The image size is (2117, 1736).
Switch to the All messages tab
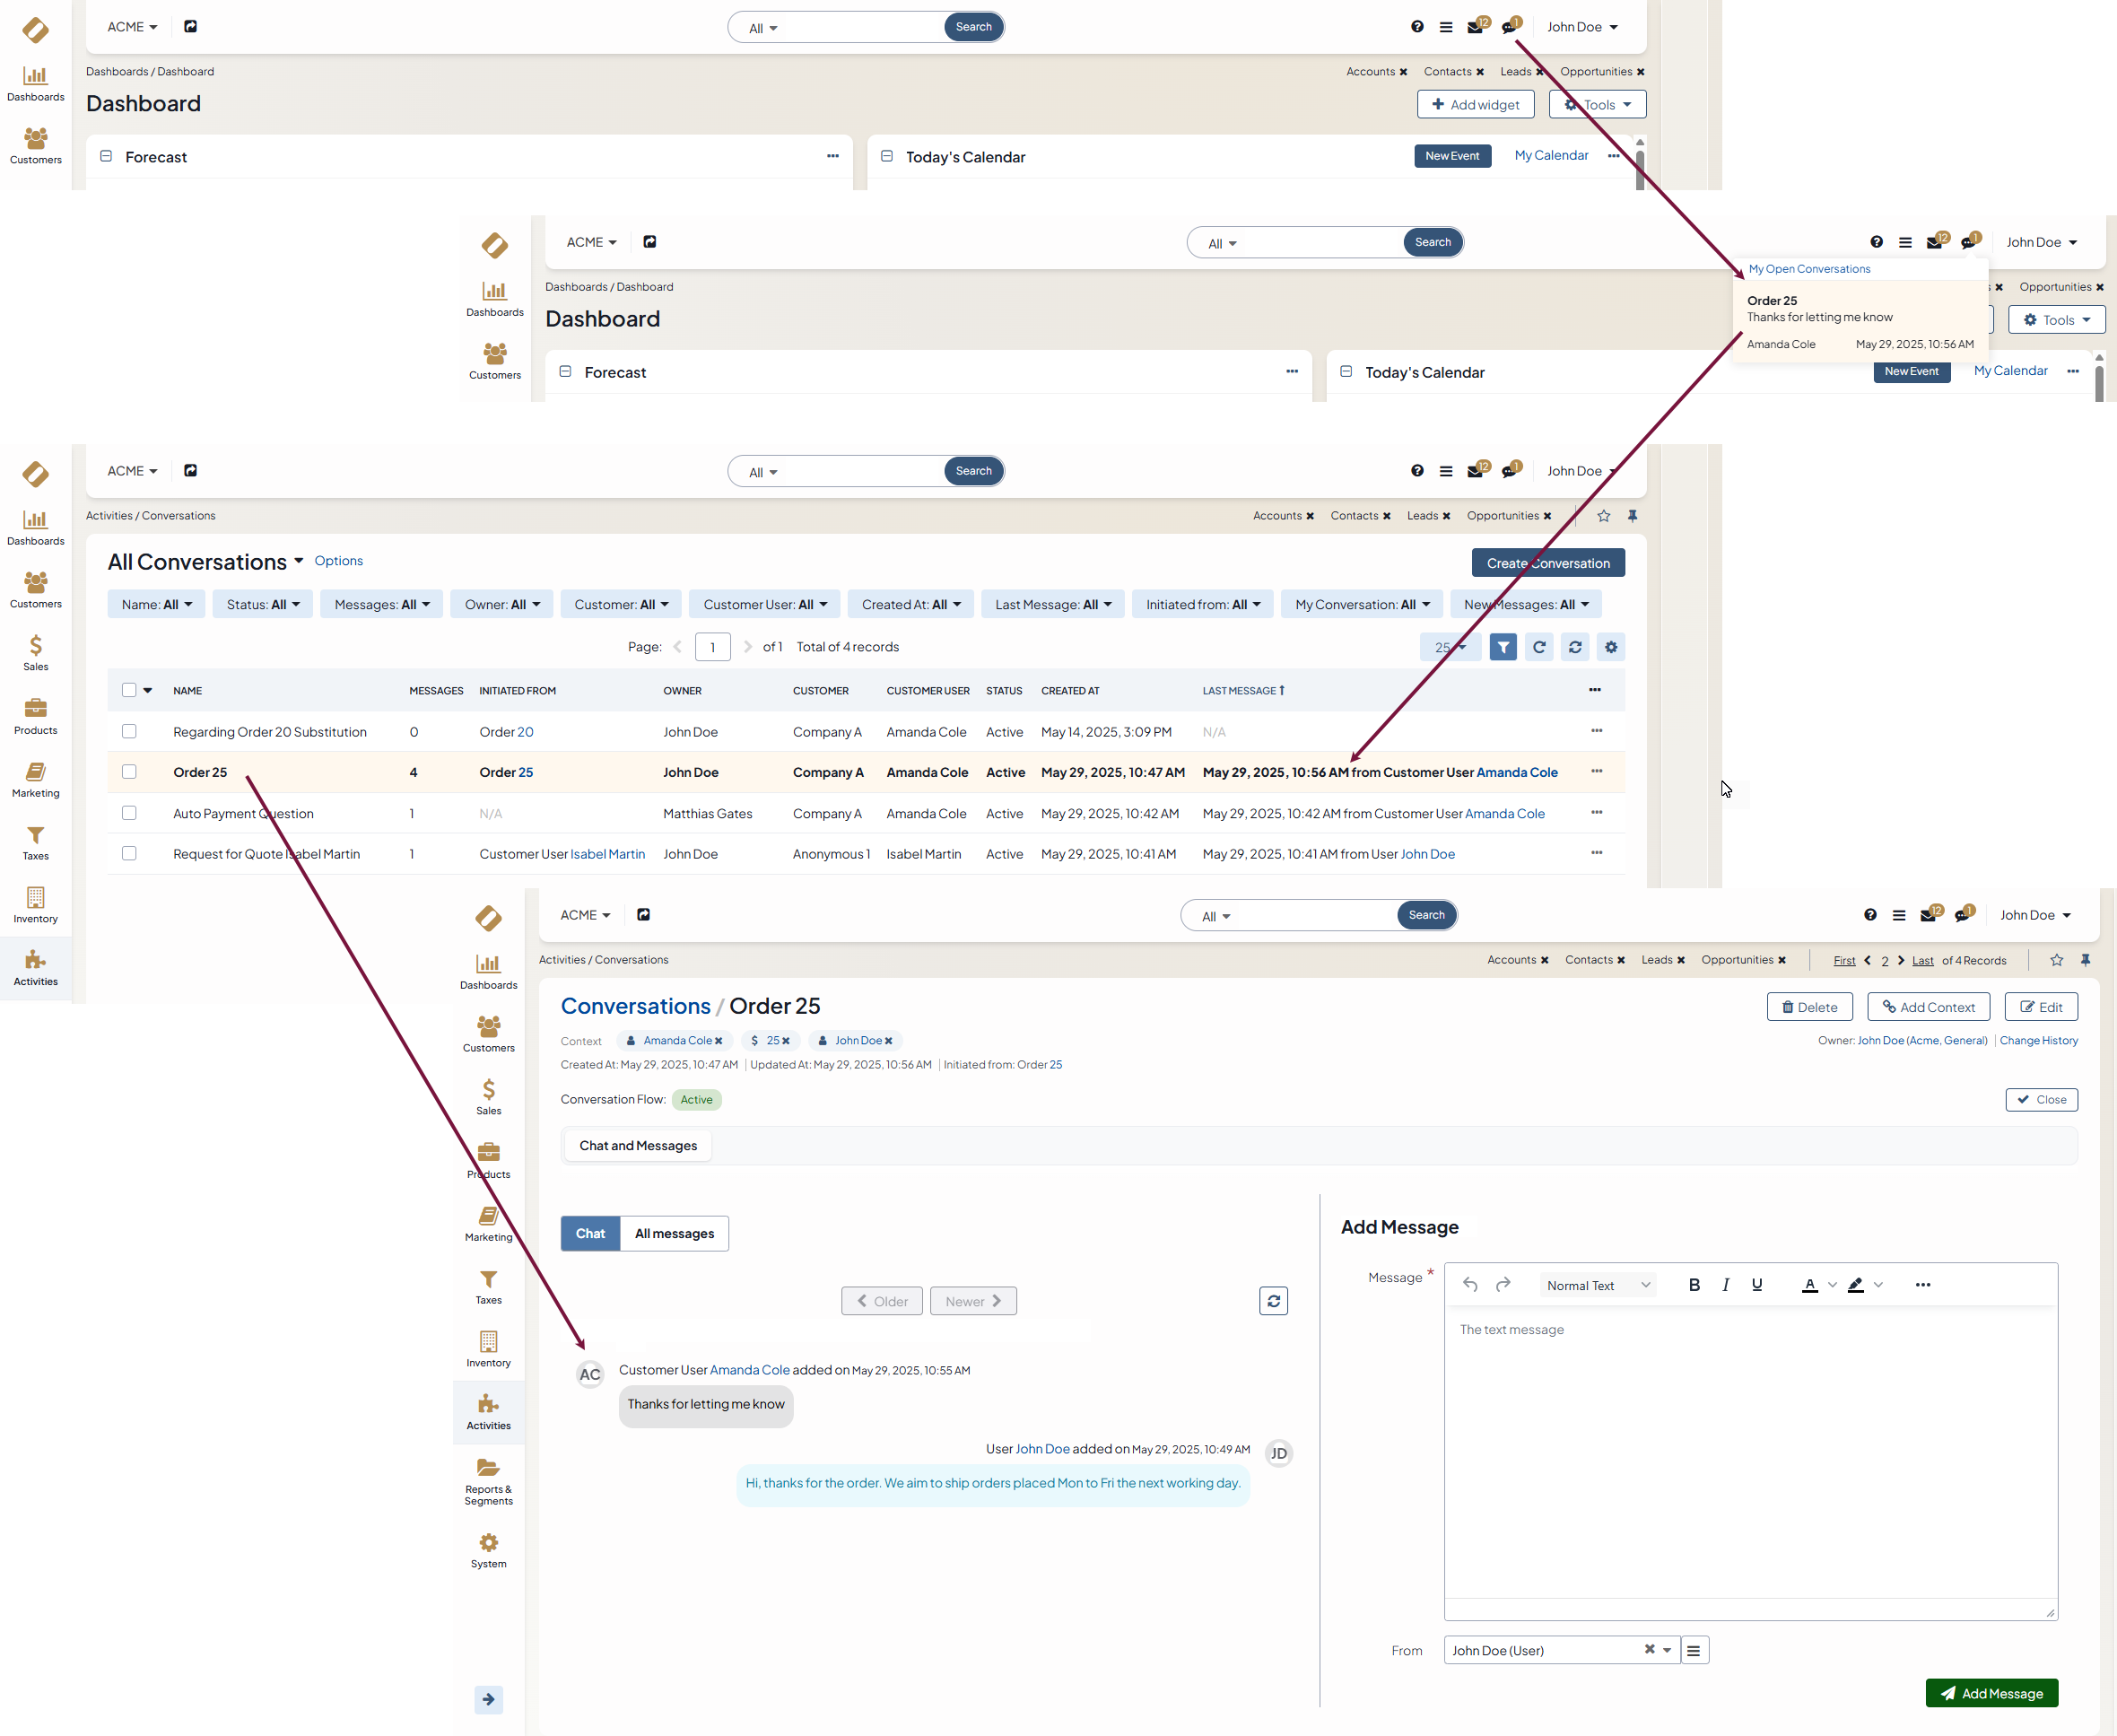[674, 1233]
